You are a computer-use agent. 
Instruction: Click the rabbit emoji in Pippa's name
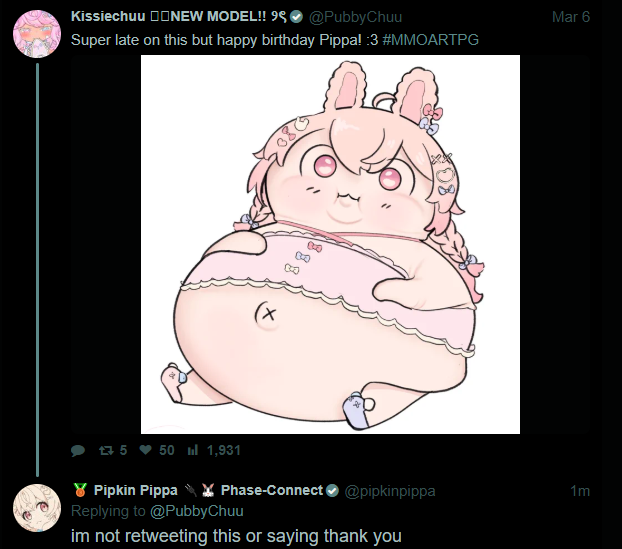(x=208, y=490)
